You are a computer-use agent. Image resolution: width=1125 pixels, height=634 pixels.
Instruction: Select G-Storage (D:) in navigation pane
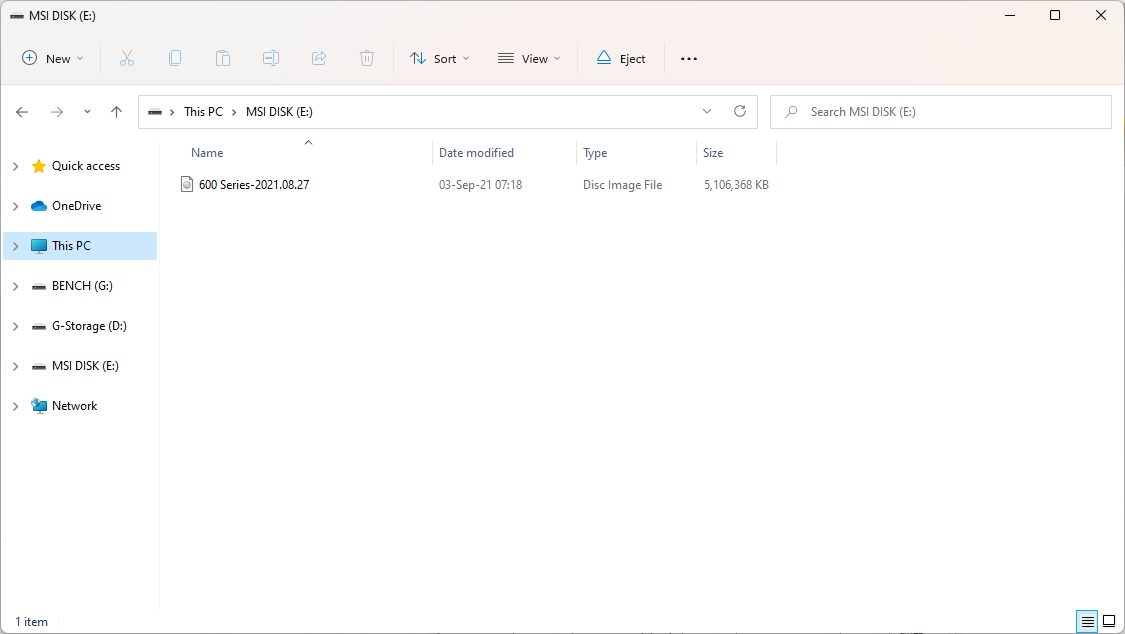80,326
